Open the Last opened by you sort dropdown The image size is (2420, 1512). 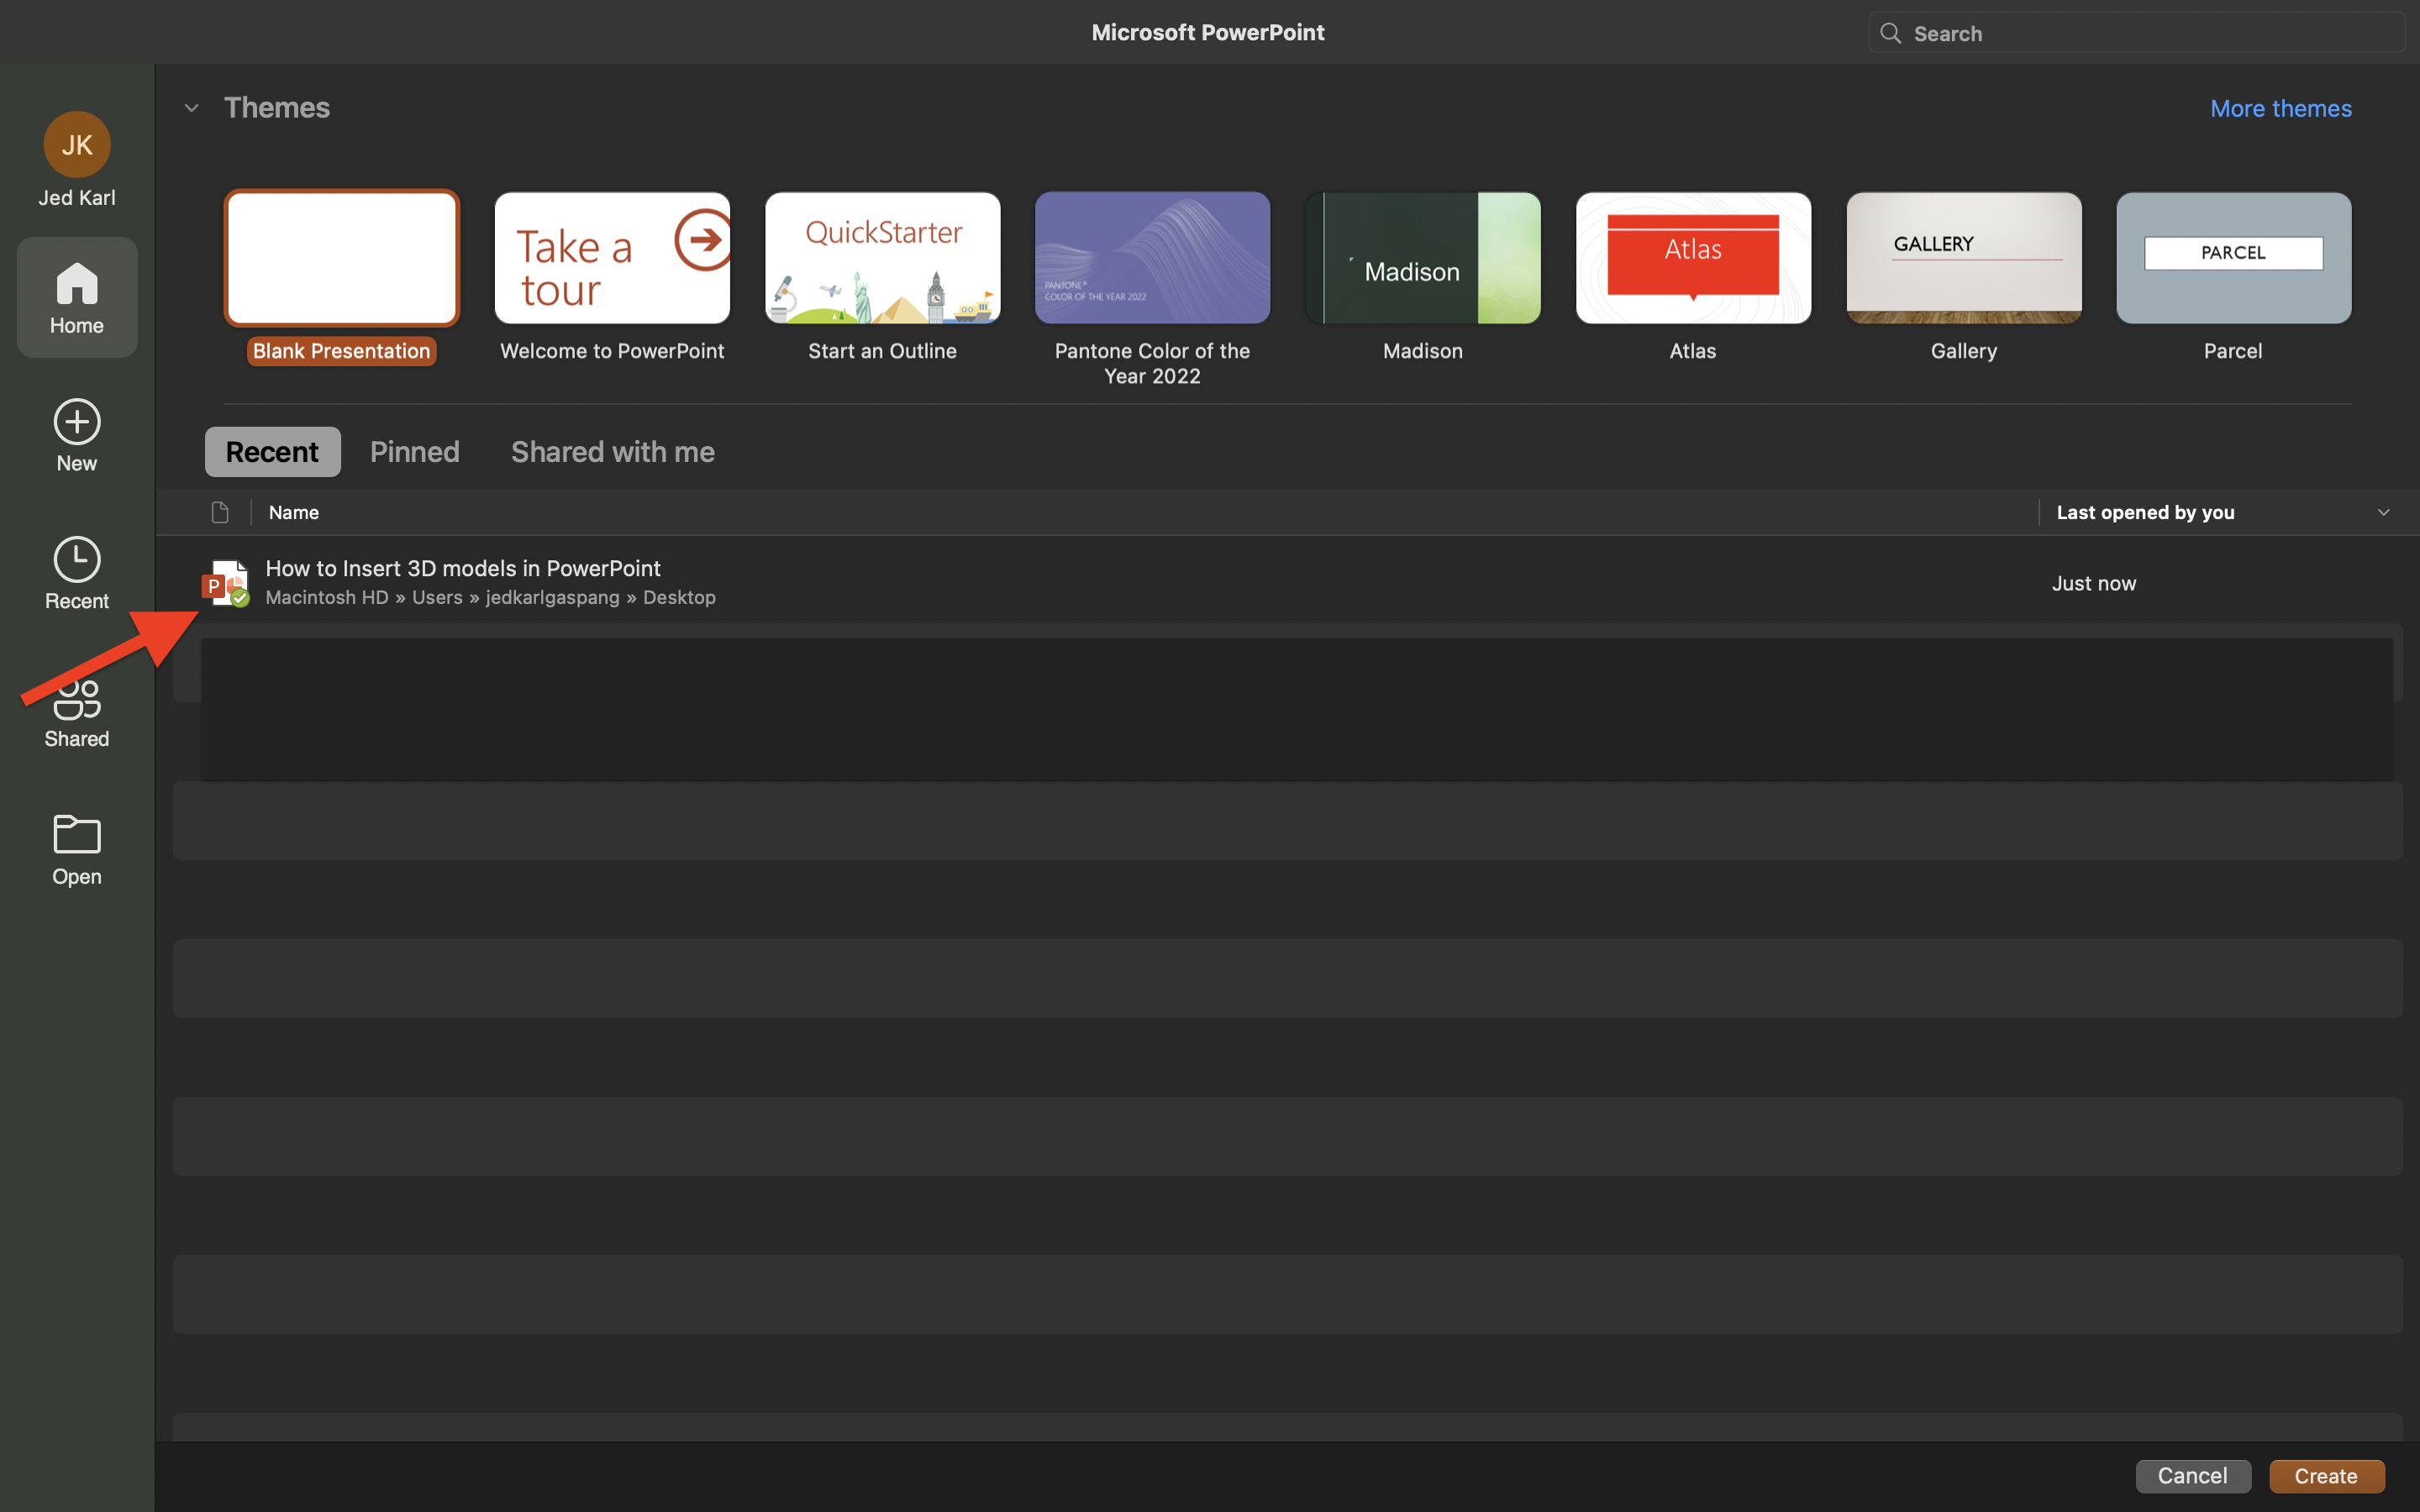click(2383, 512)
